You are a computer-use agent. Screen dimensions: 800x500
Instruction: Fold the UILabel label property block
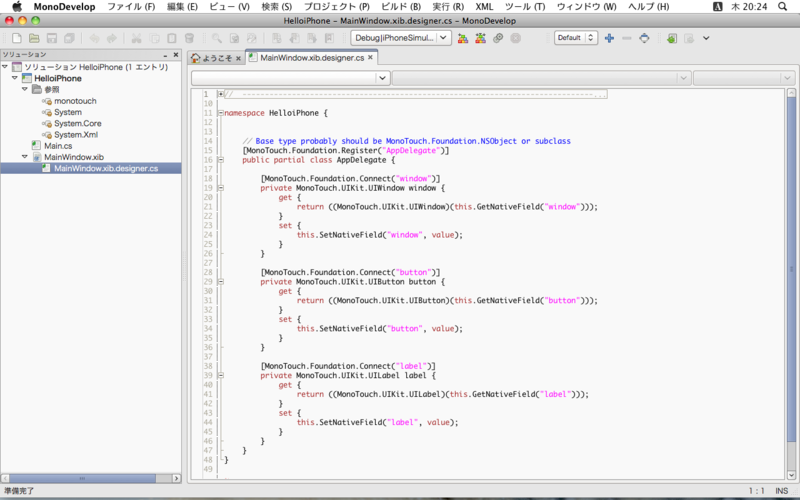pos(220,376)
